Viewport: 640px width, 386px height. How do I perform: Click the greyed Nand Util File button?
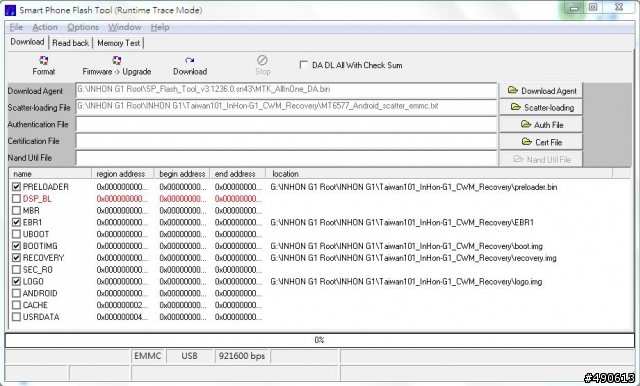point(541,159)
